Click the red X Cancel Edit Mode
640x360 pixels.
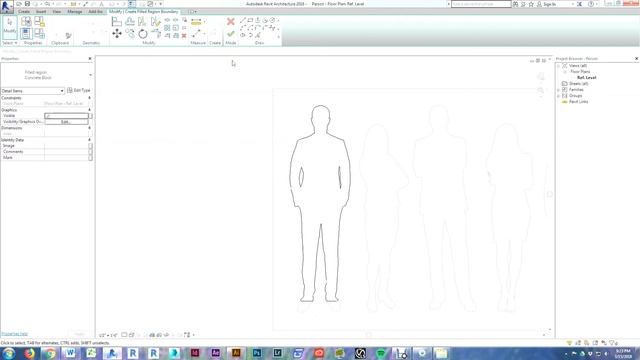point(231,21)
